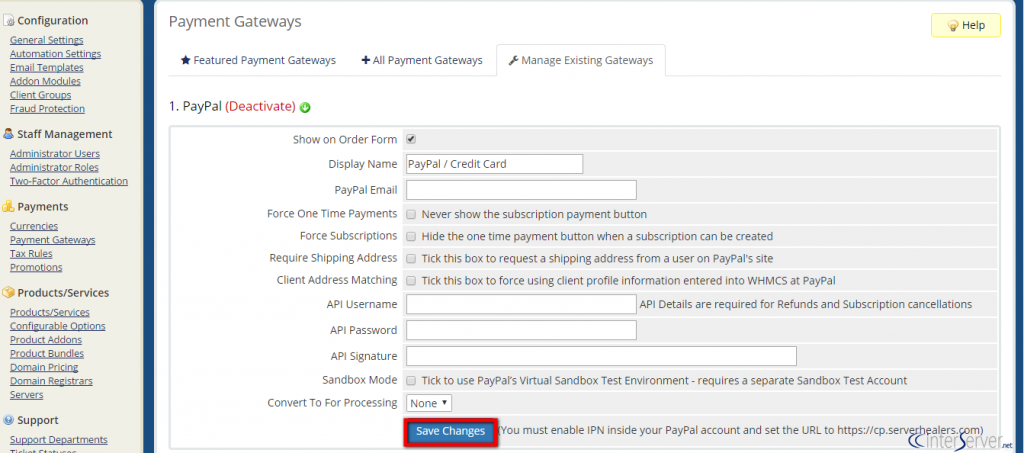Click the green arrow icon beside Deactivate
The image size is (1024, 453).
click(x=305, y=107)
